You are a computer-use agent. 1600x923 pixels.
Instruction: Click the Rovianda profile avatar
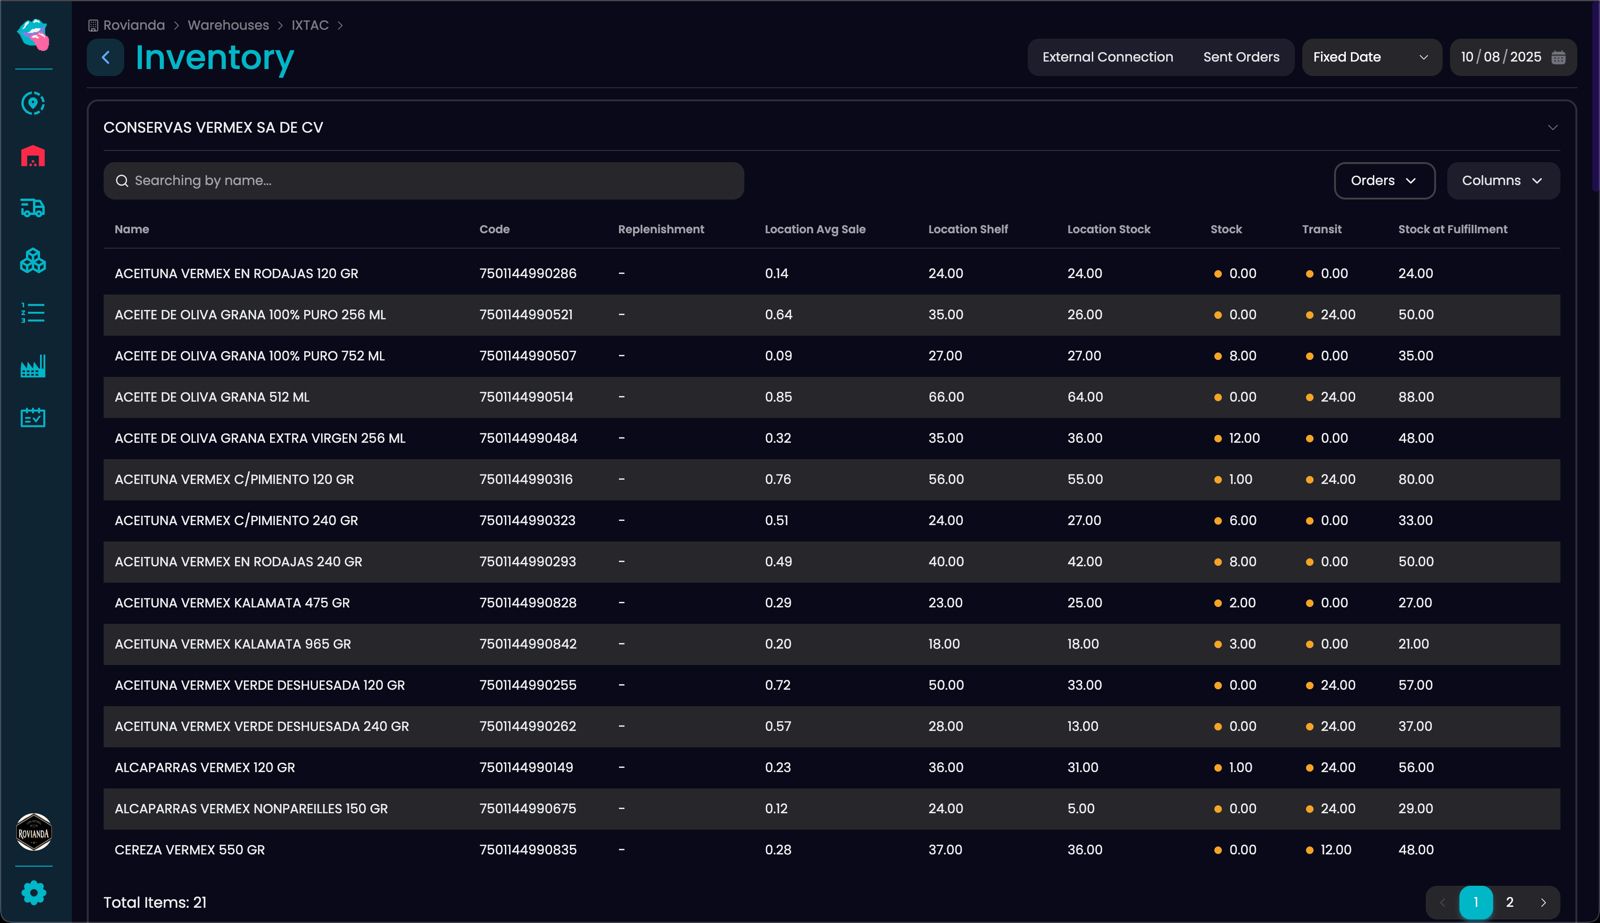(x=34, y=832)
